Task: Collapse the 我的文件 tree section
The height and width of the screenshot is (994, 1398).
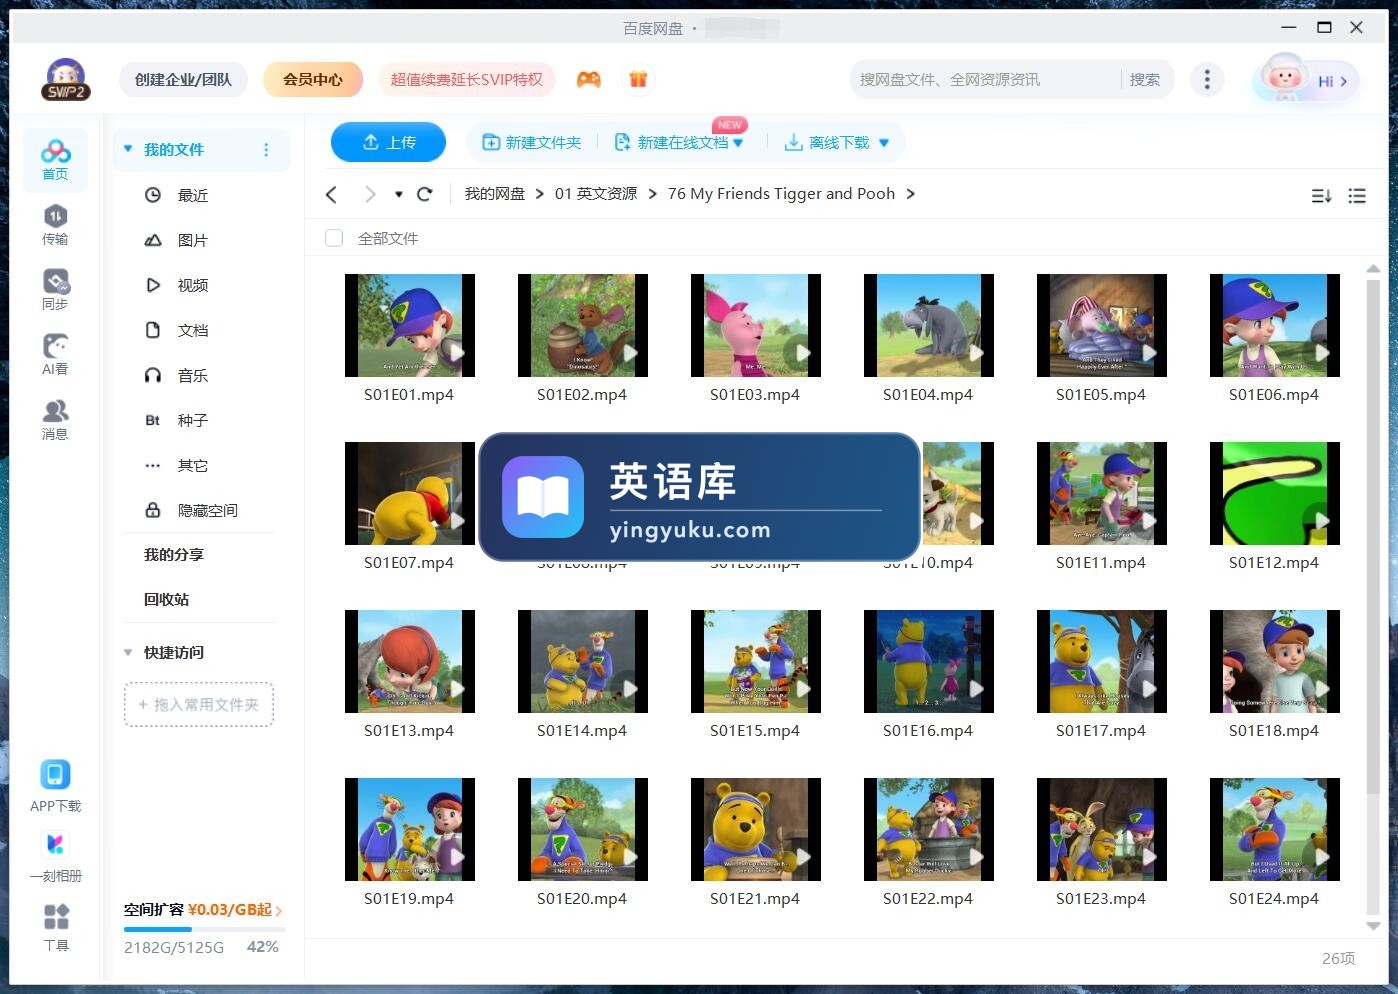Action: coord(128,149)
